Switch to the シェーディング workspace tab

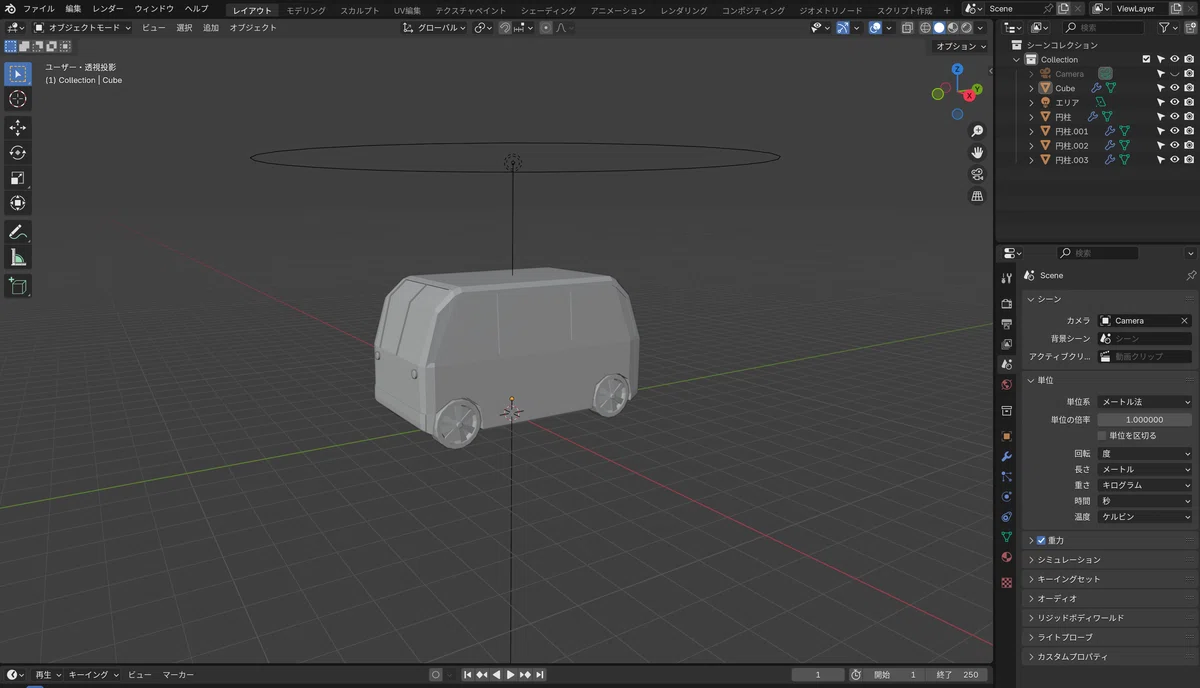pyautogui.click(x=548, y=10)
